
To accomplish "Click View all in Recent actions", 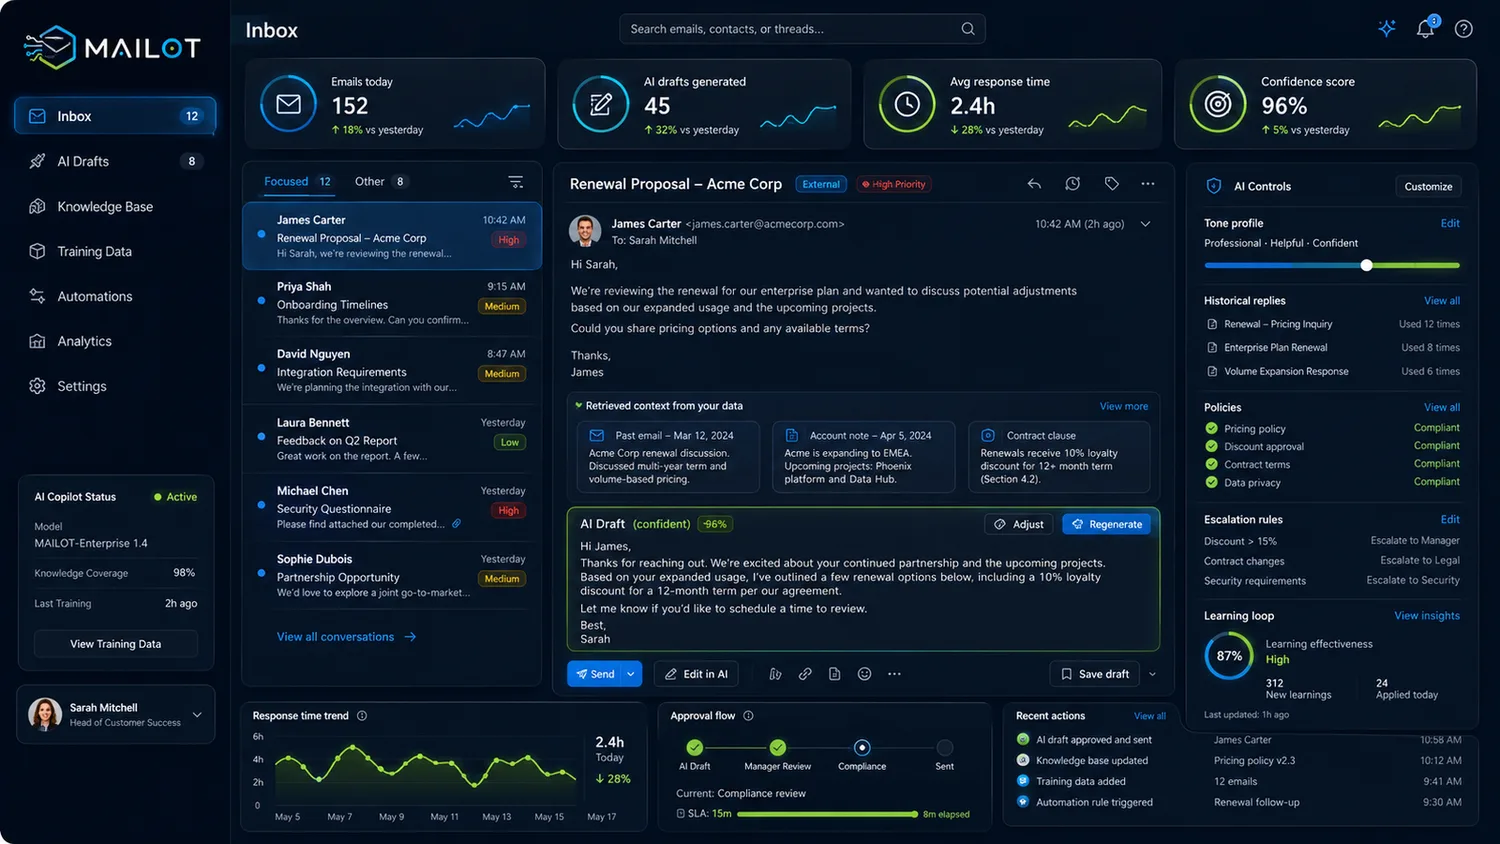I will pos(1150,716).
